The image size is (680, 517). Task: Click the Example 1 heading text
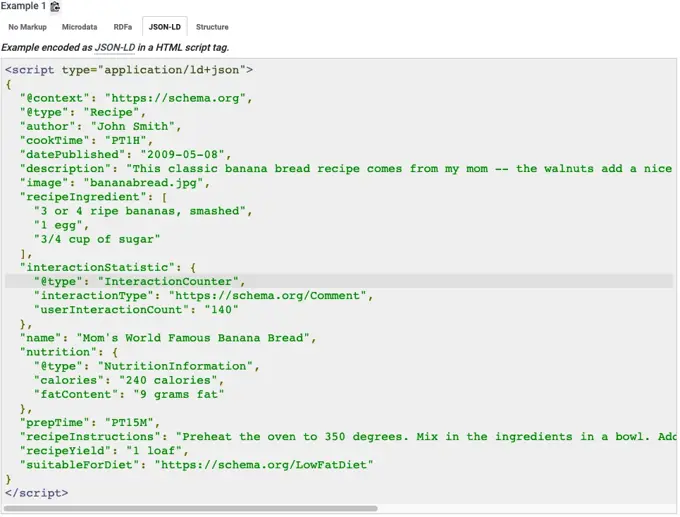pyautogui.click(x=23, y=6)
